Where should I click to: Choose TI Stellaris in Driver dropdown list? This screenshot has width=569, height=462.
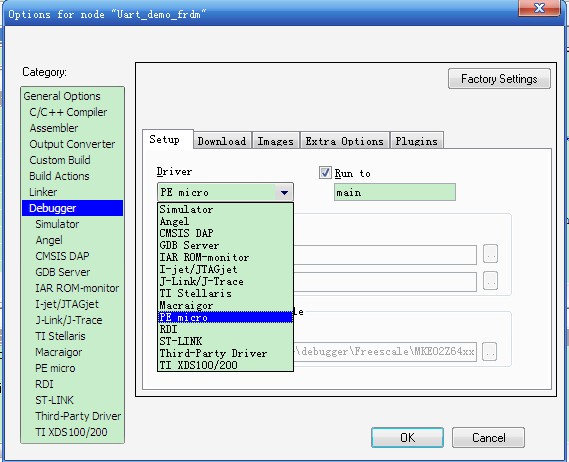225,293
